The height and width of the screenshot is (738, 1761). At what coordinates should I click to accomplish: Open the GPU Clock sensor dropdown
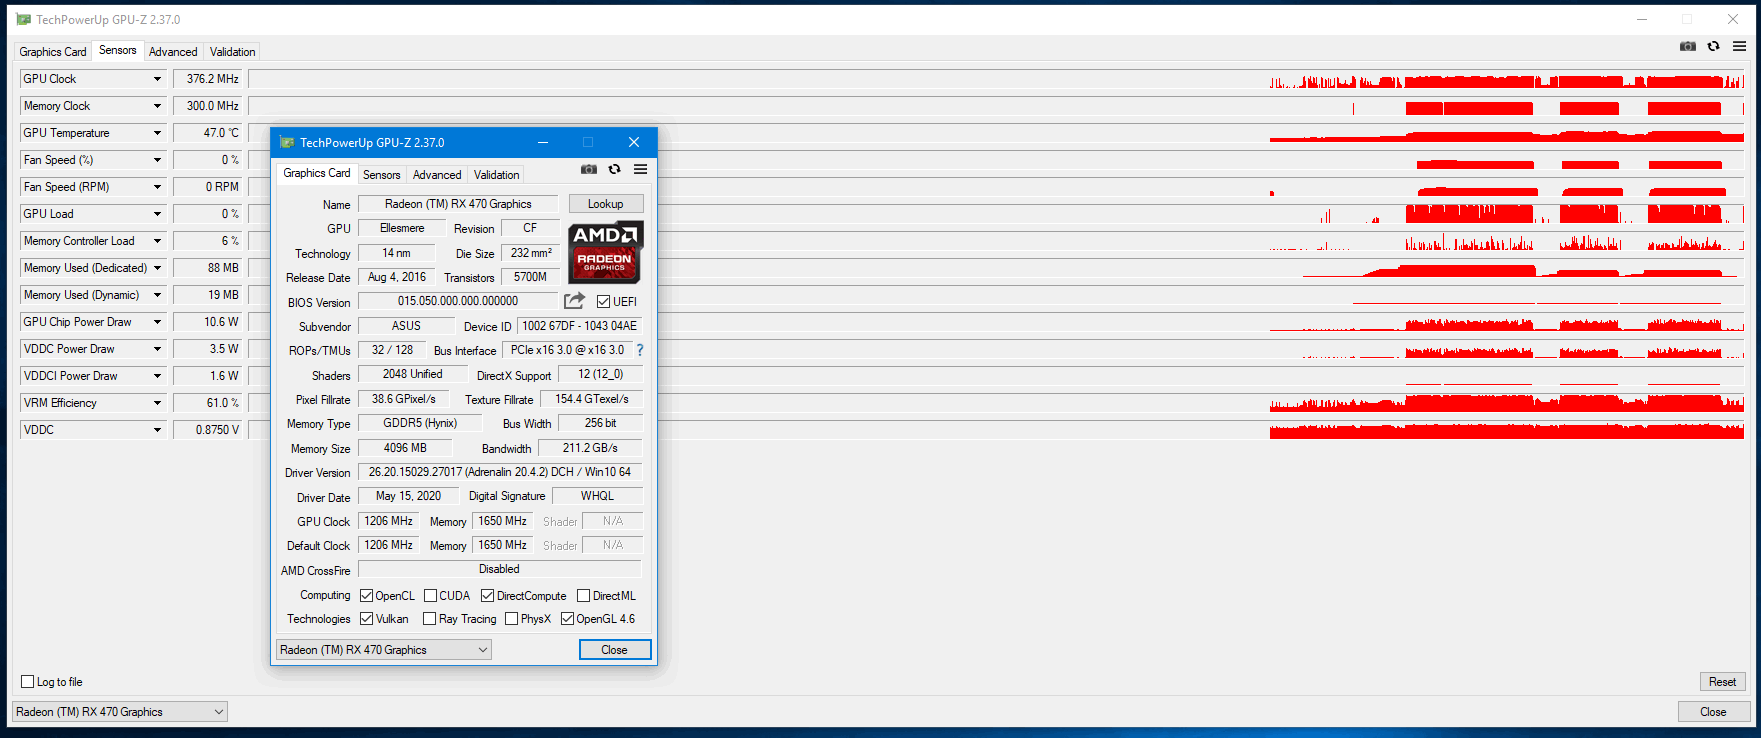[157, 79]
